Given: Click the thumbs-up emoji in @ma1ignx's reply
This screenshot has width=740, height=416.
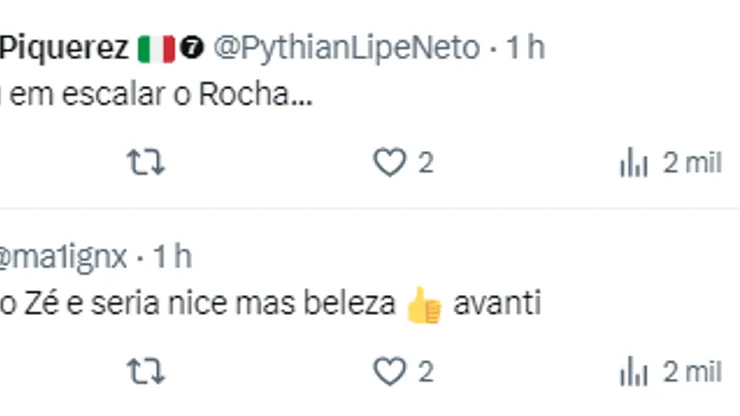Looking at the screenshot, I should (424, 305).
